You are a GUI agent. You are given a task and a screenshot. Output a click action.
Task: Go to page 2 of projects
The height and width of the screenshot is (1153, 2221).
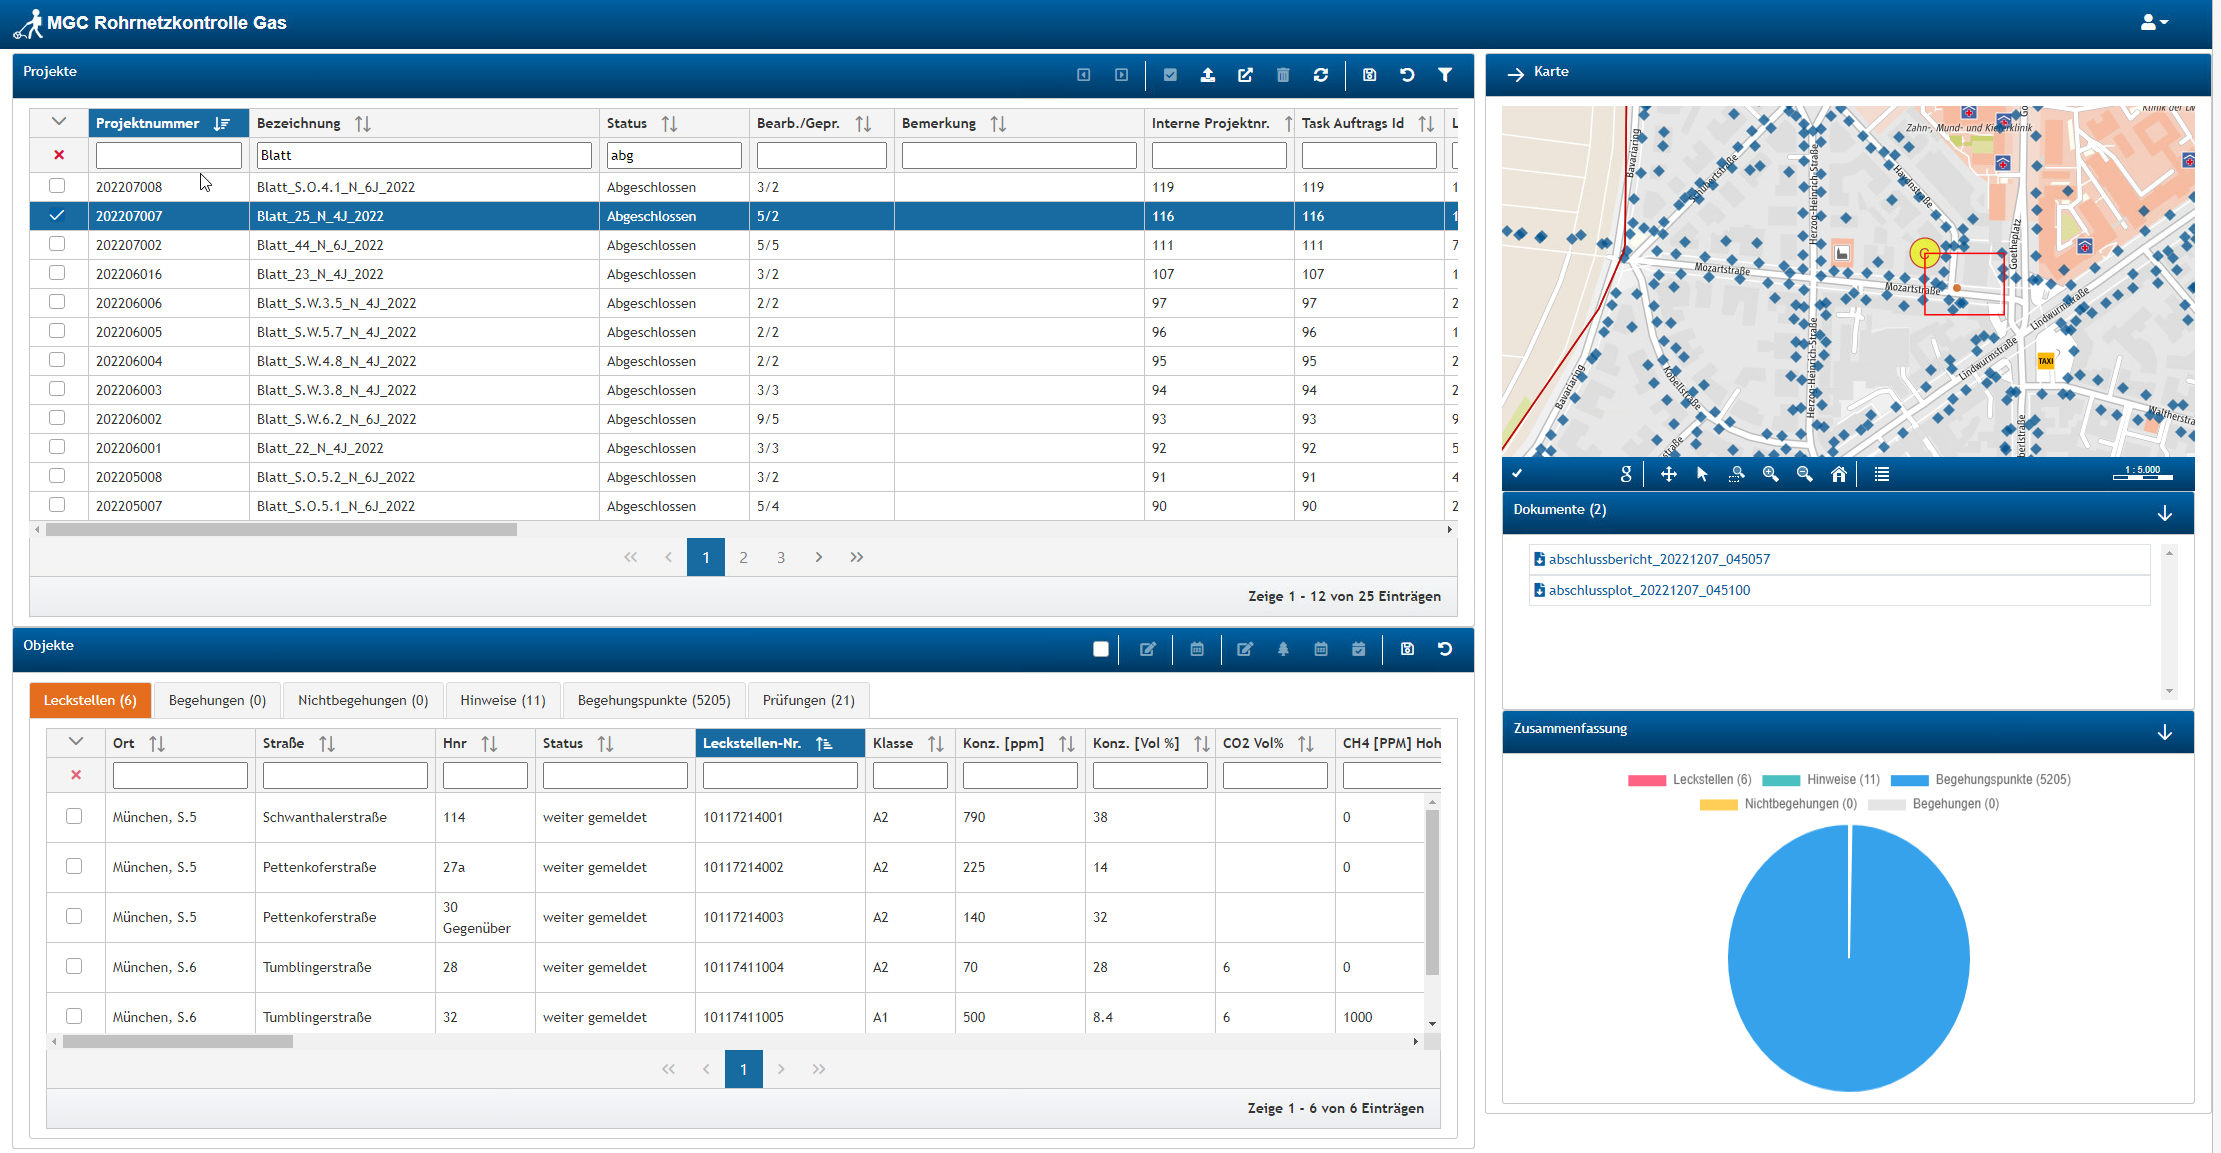tap(743, 557)
